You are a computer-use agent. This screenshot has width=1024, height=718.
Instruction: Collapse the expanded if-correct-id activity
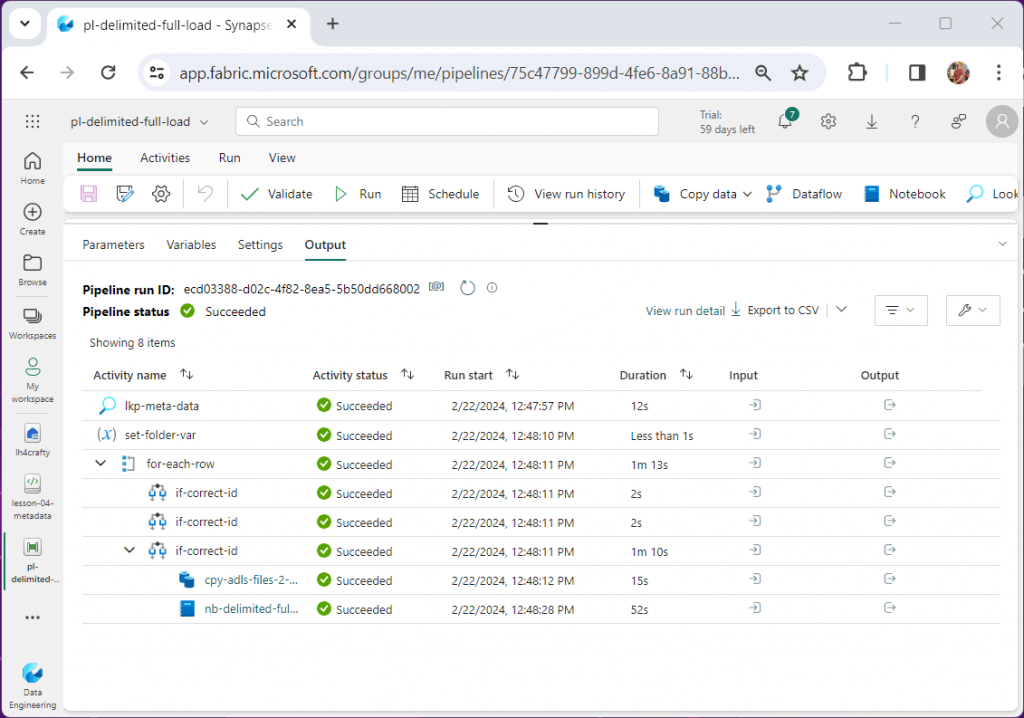tap(129, 550)
